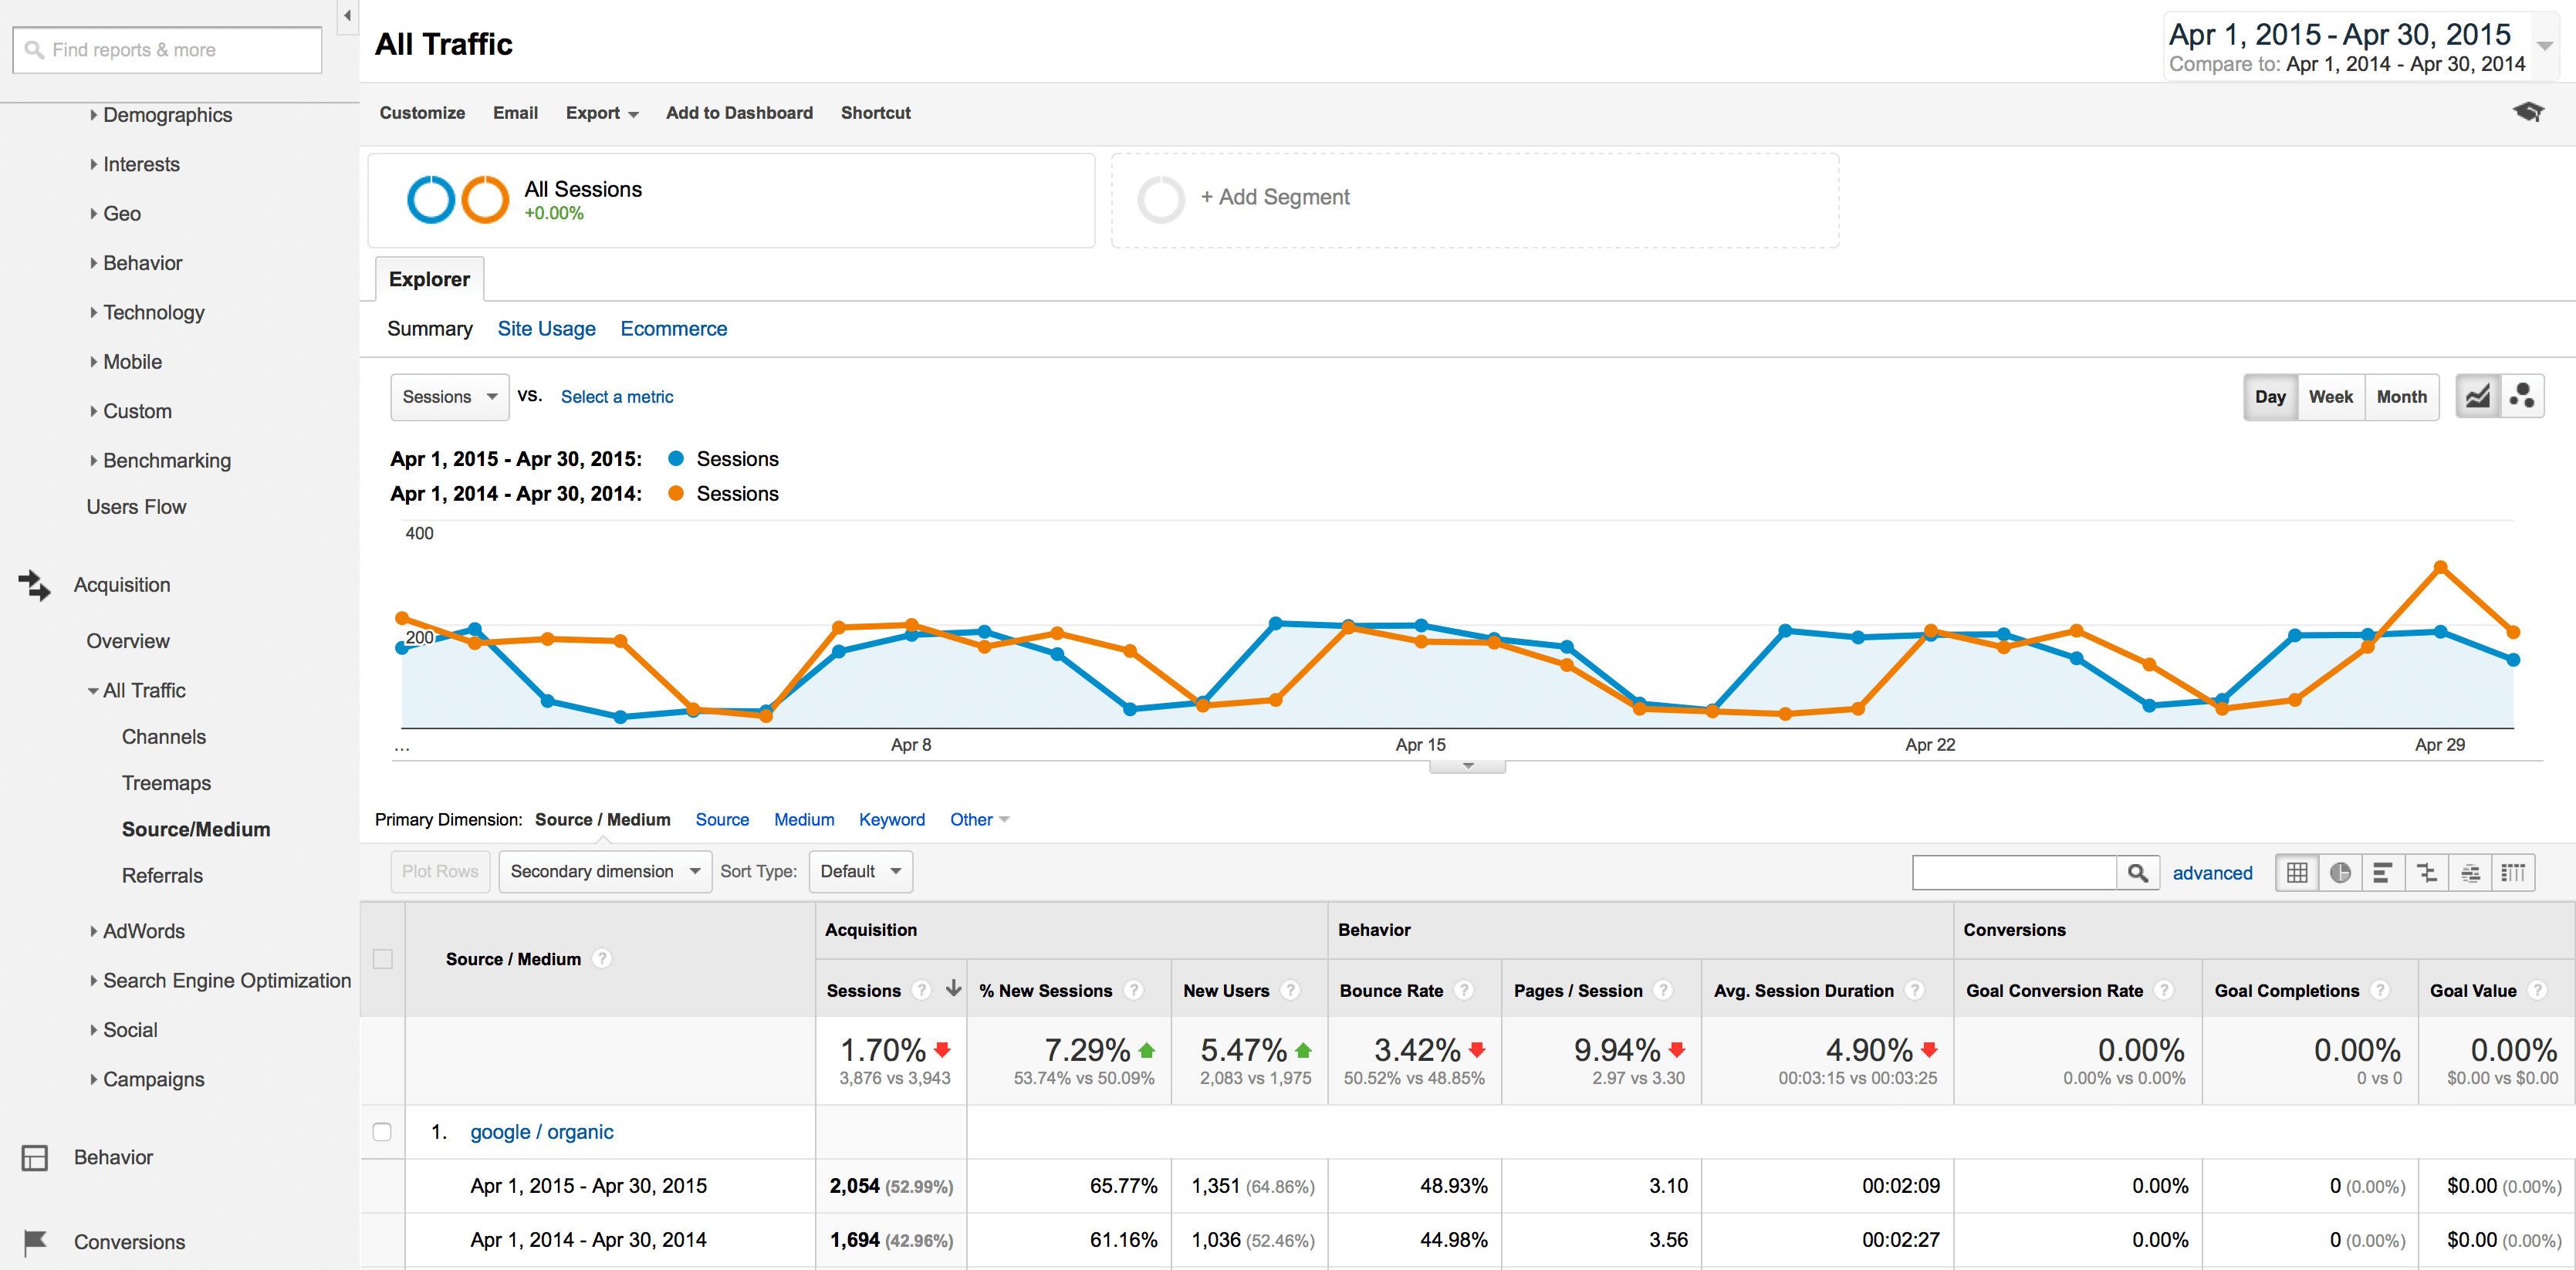Open the Behavior section icon in sidebar
This screenshot has height=1270, width=2576.
pyautogui.click(x=35, y=1158)
